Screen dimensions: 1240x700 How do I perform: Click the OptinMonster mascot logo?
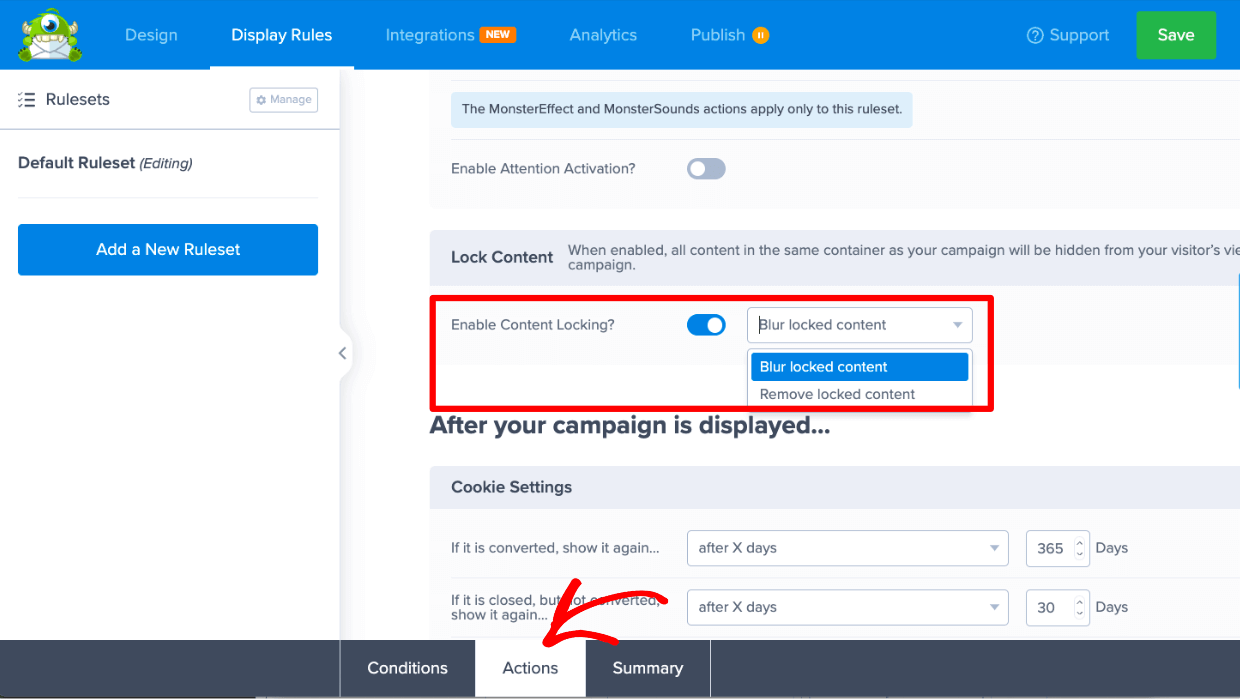48,34
